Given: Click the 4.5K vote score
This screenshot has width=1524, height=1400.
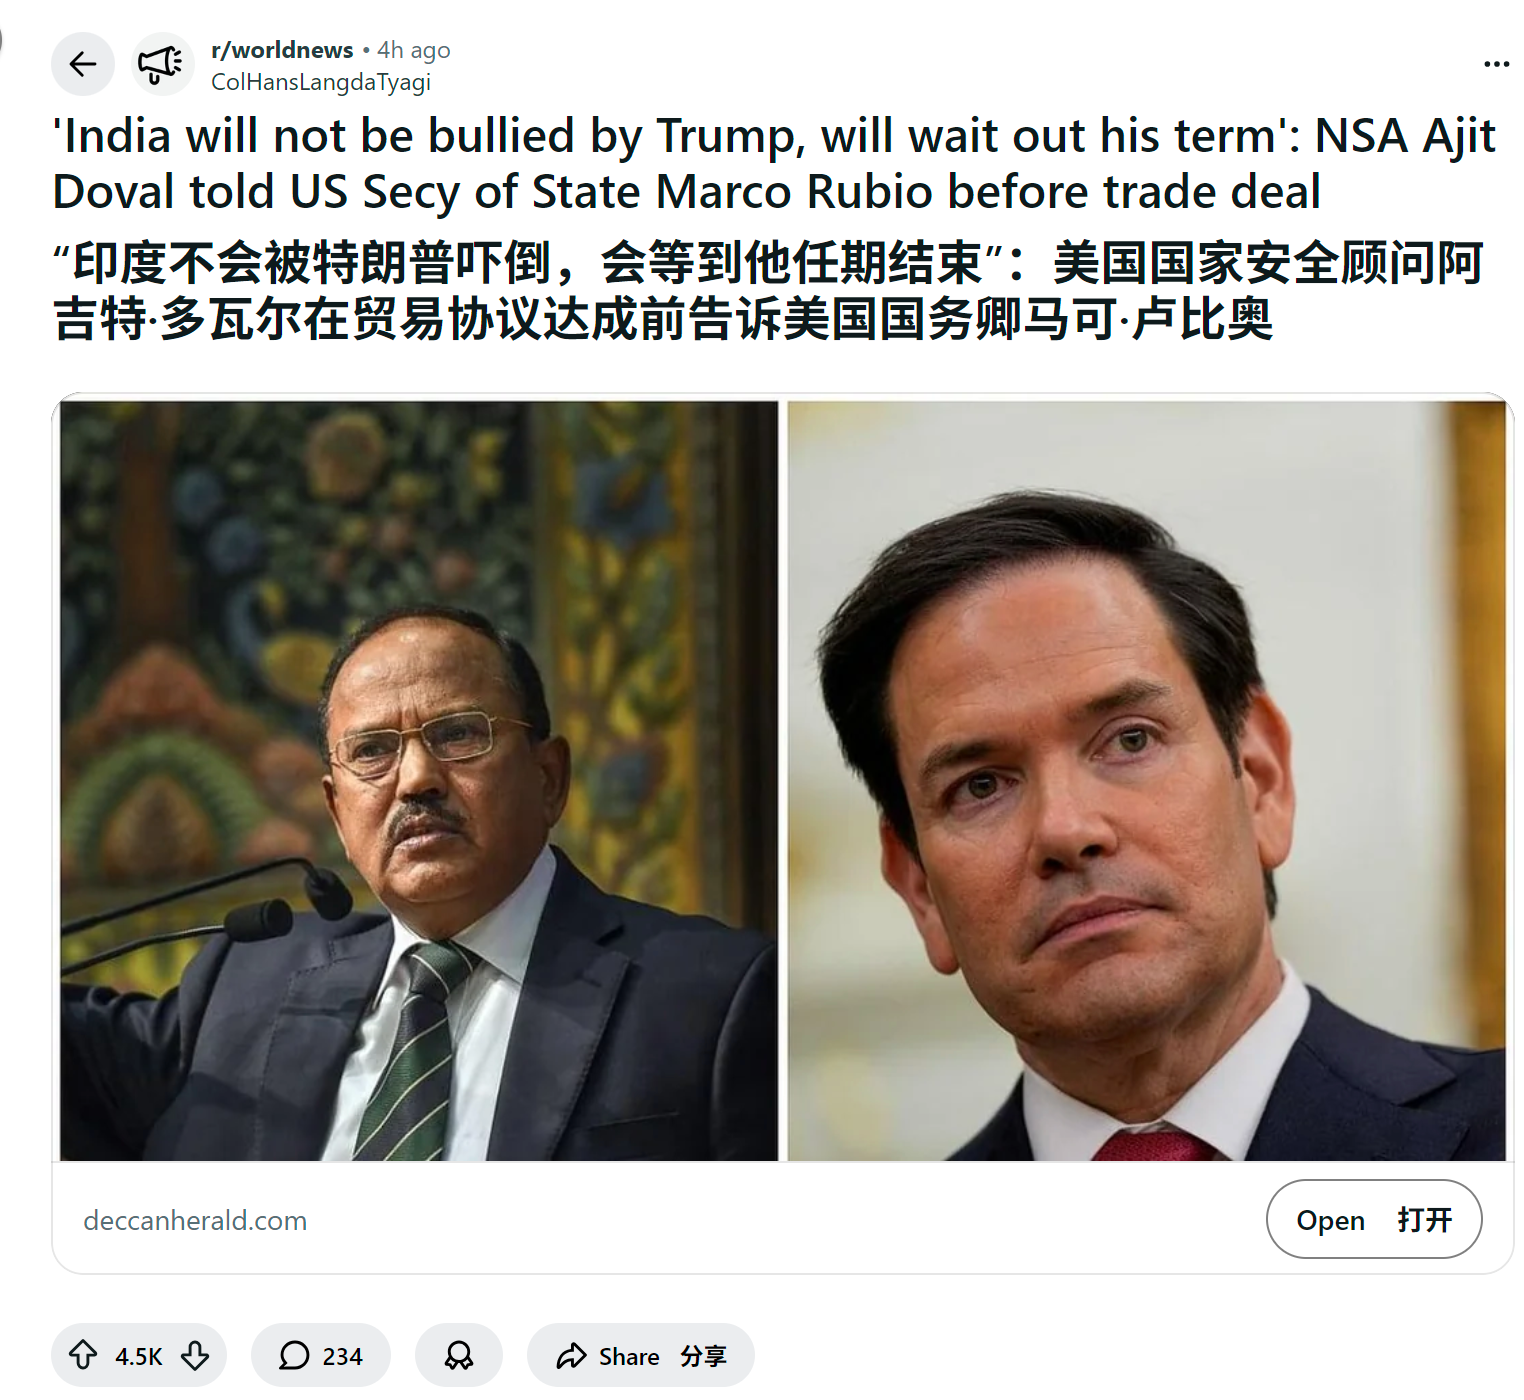Looking at the screenshot, I should (138, 1356).
